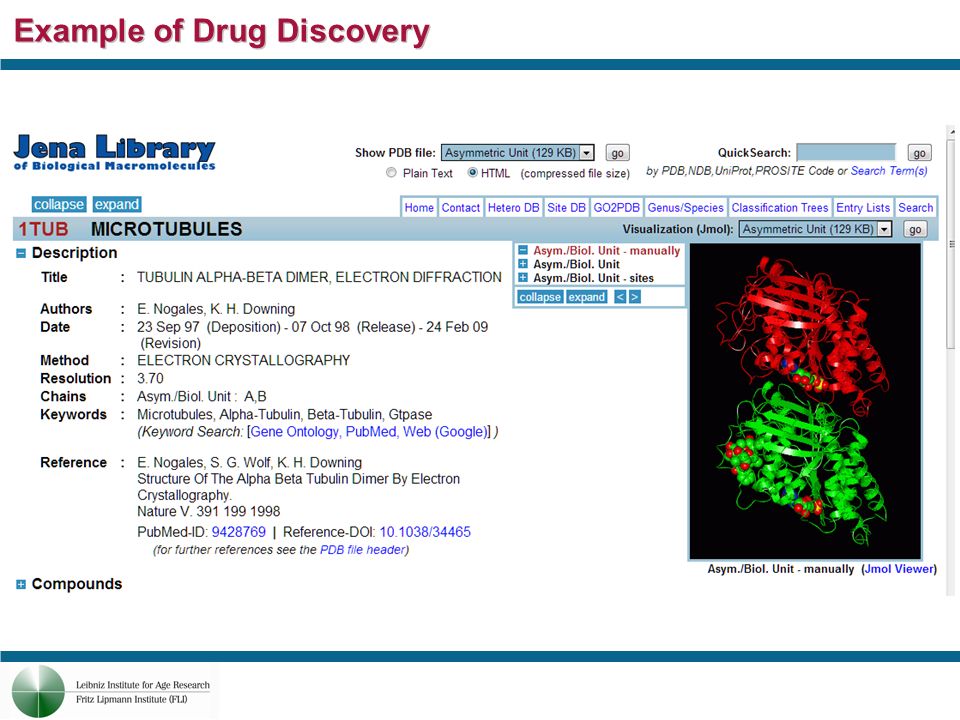
Task: Expand Asym./Biol. Unit - sites entry
Action: click(523, 277)
